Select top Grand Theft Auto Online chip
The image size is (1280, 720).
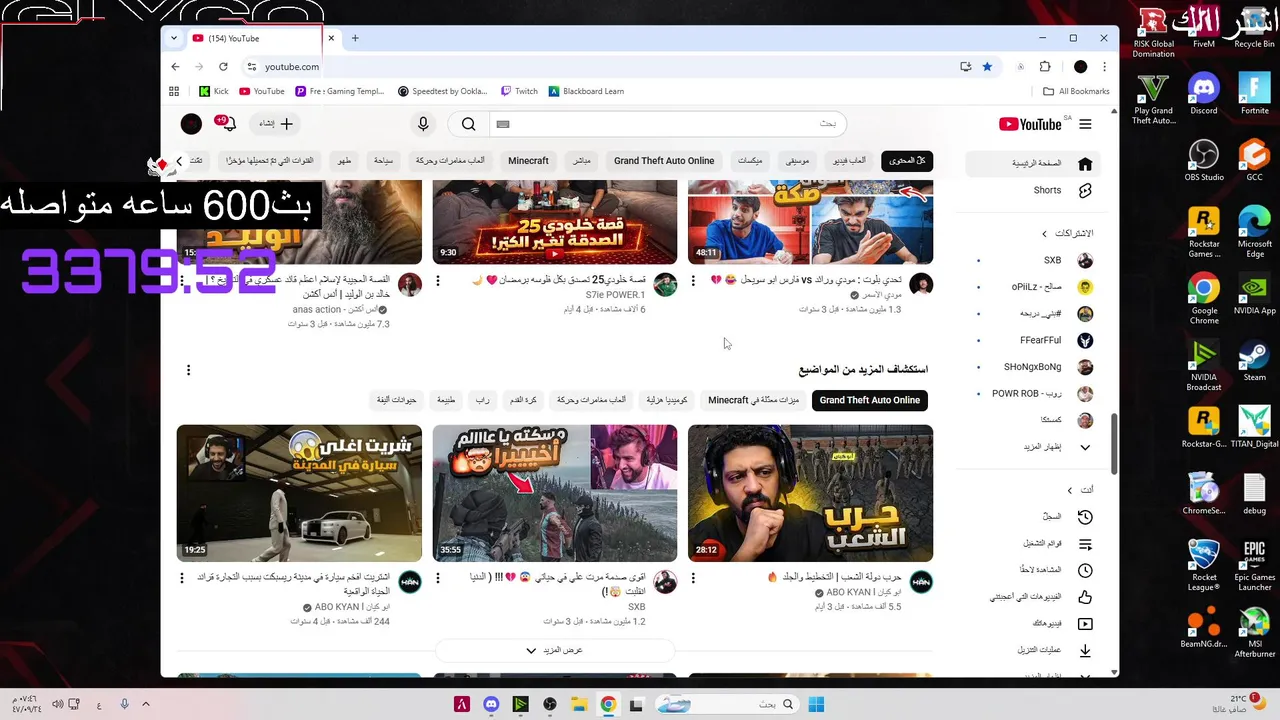coord(664,160)
